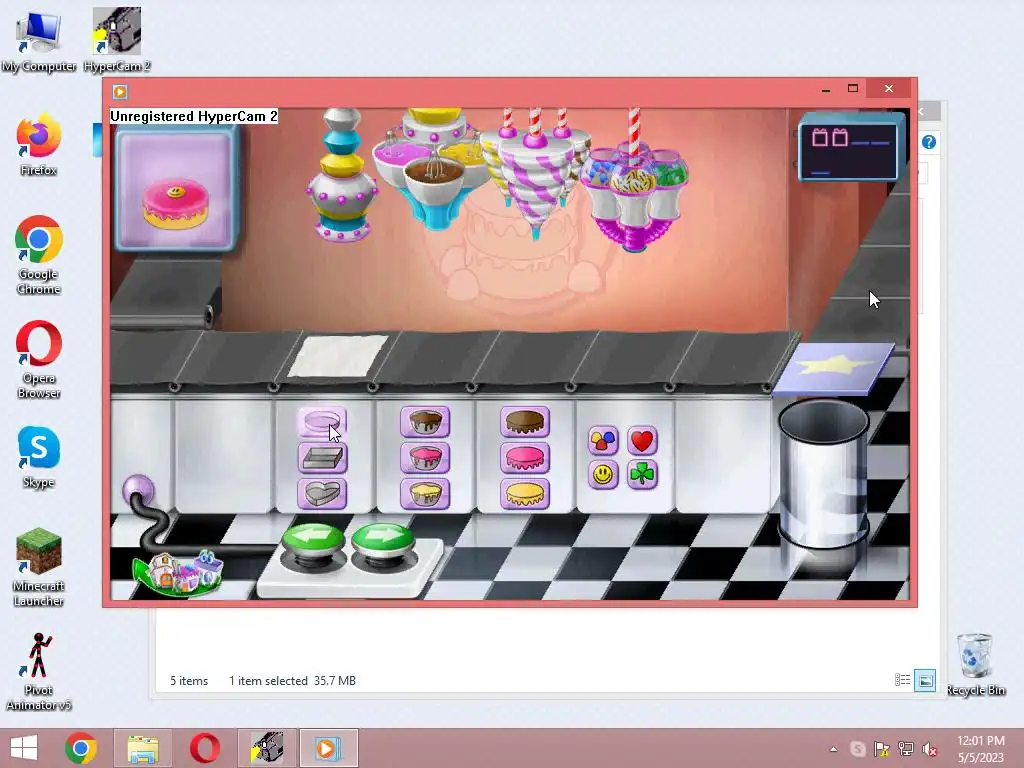Pick the pink icing button
The height and width of the screenshot is (768, 1024).
click(x=525, y=458)
